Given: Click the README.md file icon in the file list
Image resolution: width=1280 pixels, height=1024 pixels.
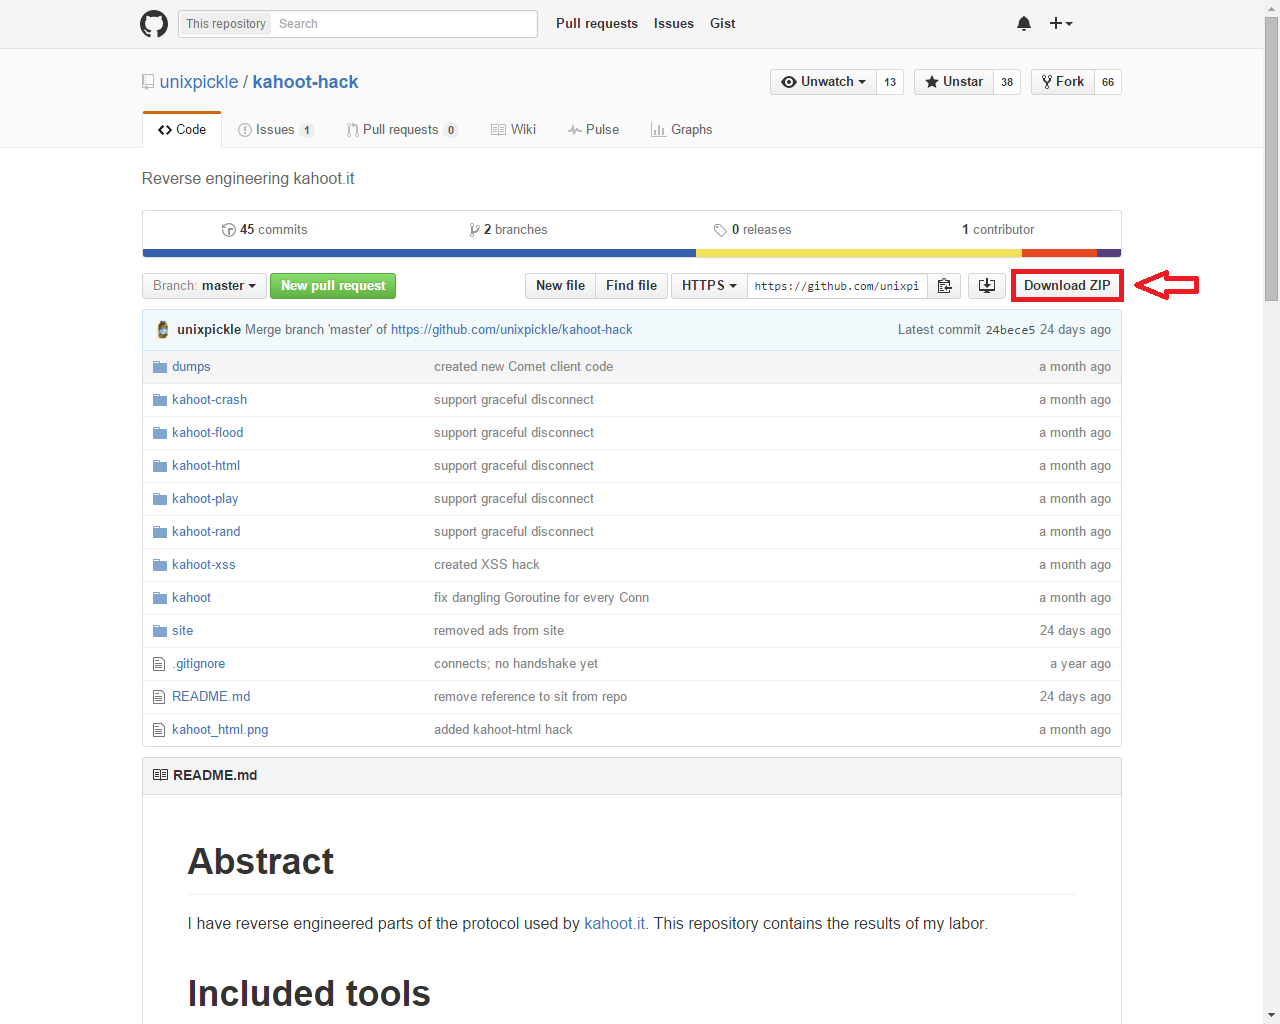Looking at the screenshot, I should (x=159, y=697).
